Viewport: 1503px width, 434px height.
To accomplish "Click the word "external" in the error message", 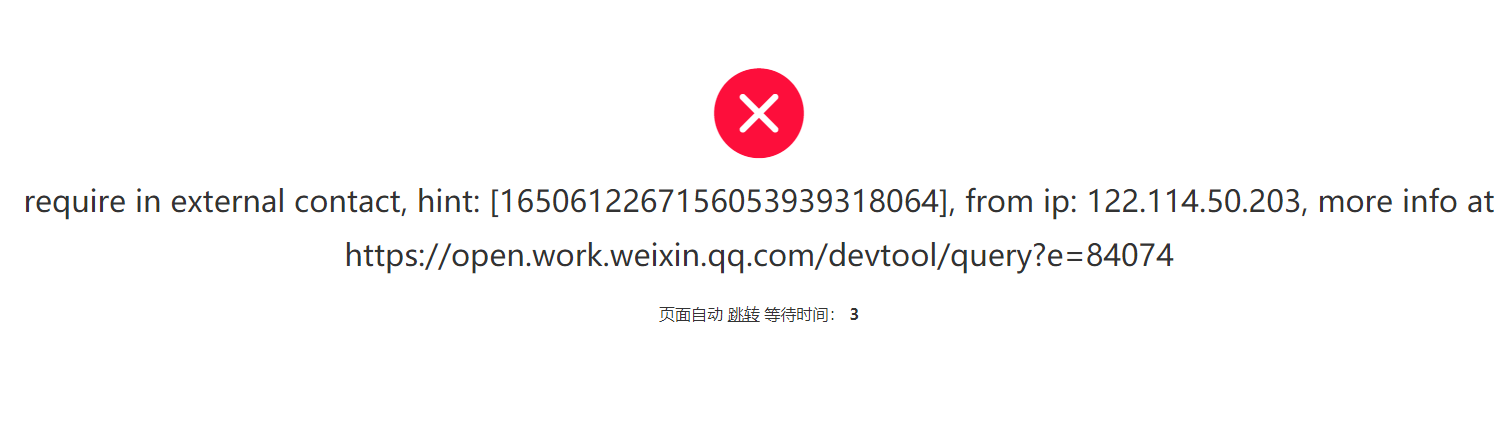I will 227,202.
